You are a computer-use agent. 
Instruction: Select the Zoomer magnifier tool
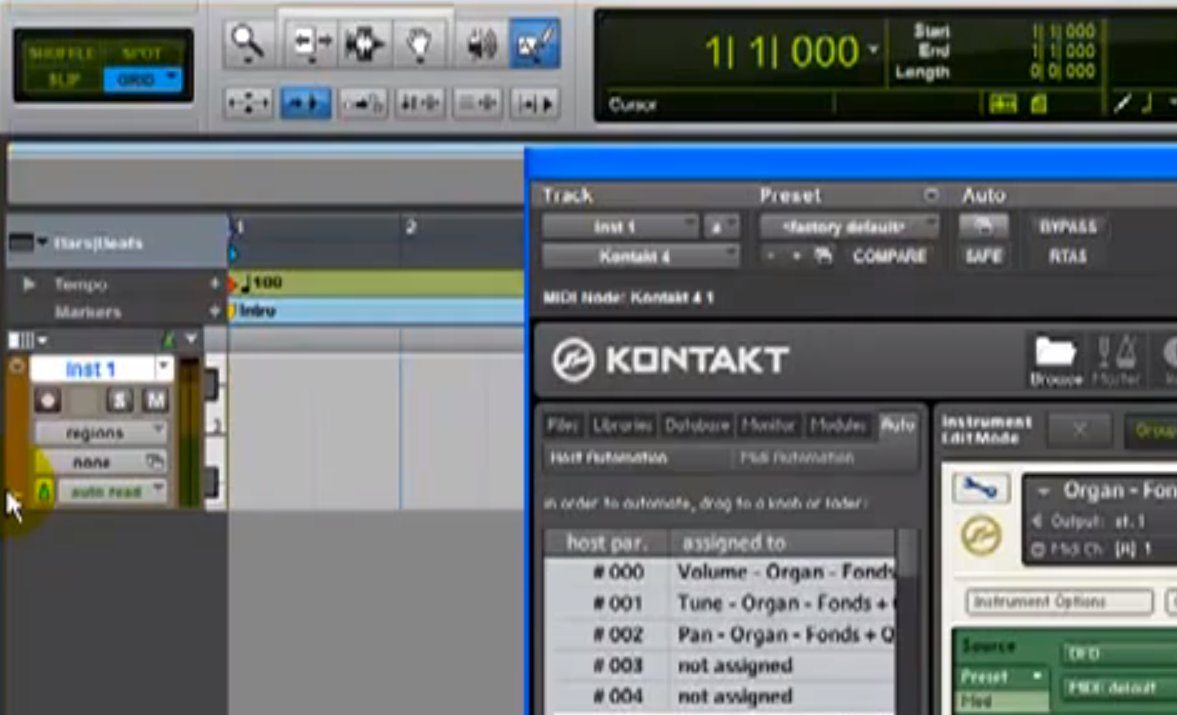[246, 44]
